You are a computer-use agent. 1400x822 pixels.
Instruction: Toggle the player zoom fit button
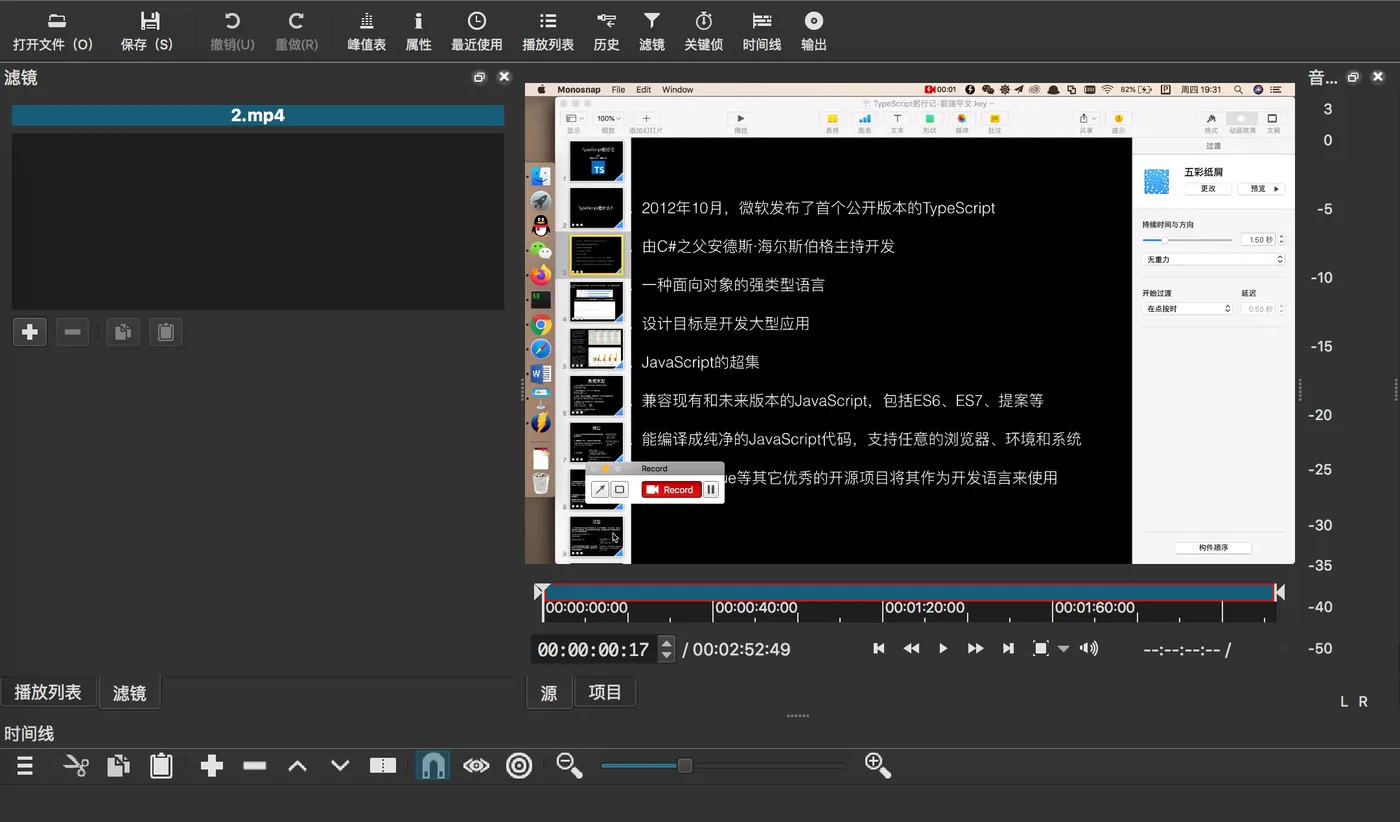pos(1040,648)
